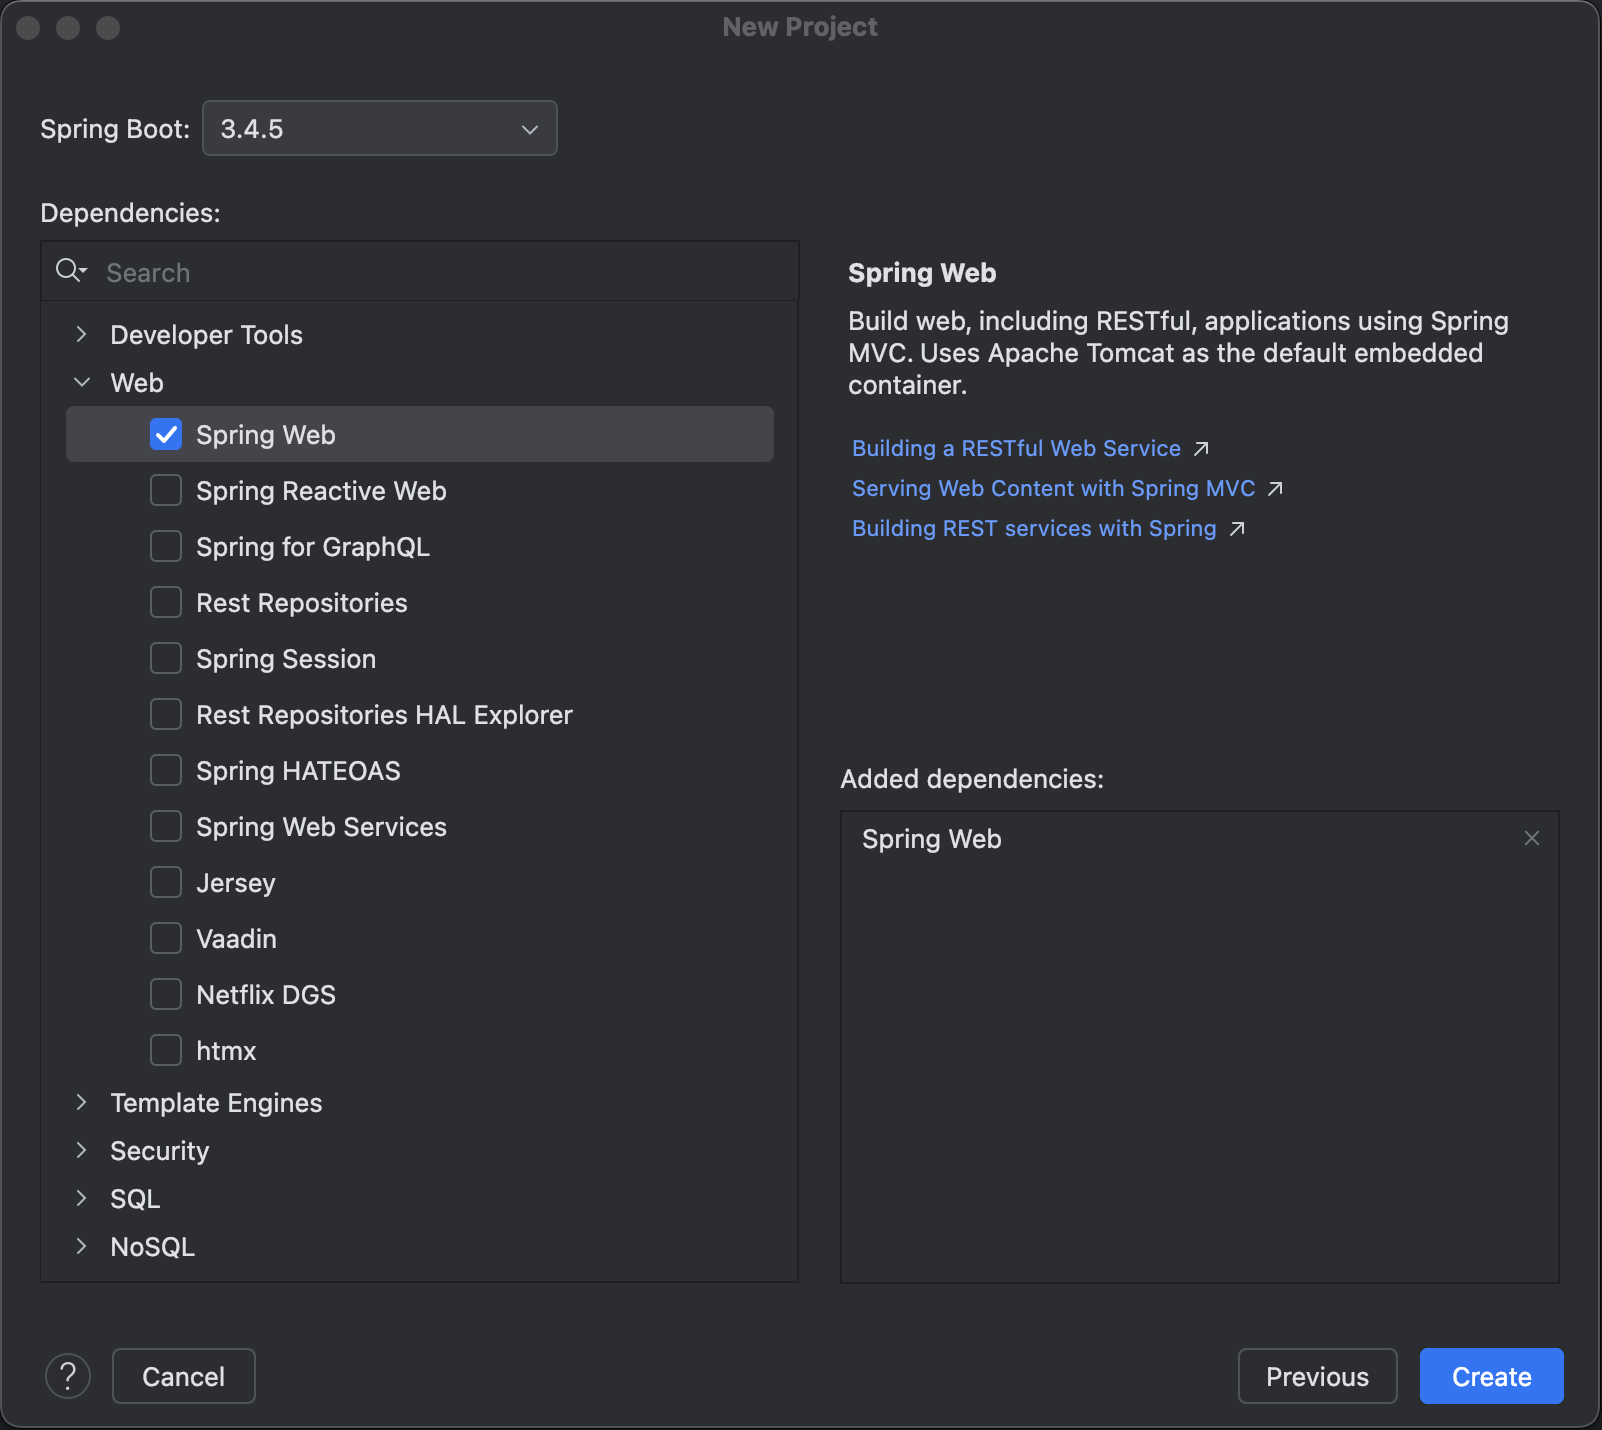Viewport: 1602px width, 1430px height.
Task: Expand the Security category
Action: tap(82, 1150)
